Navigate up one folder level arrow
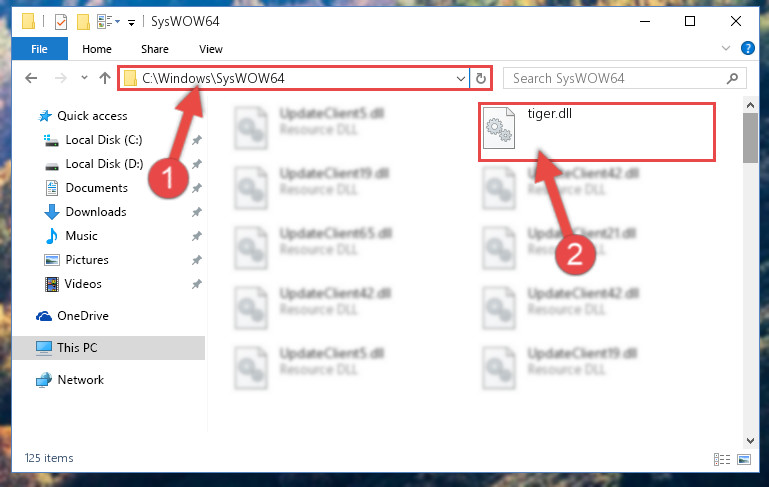 [x=104, y=78]
